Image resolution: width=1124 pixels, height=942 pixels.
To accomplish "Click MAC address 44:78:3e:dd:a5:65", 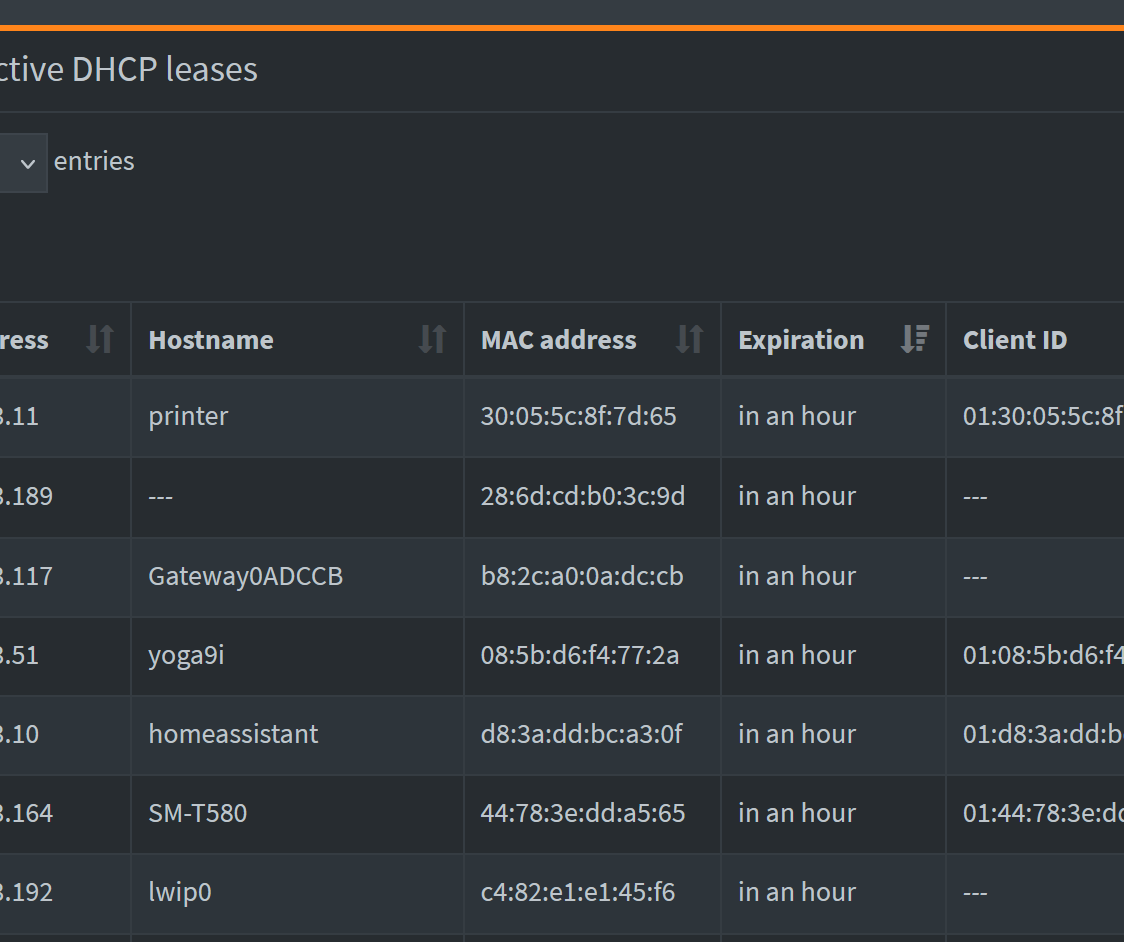I will pyautogui.click(x=583, y=814).
